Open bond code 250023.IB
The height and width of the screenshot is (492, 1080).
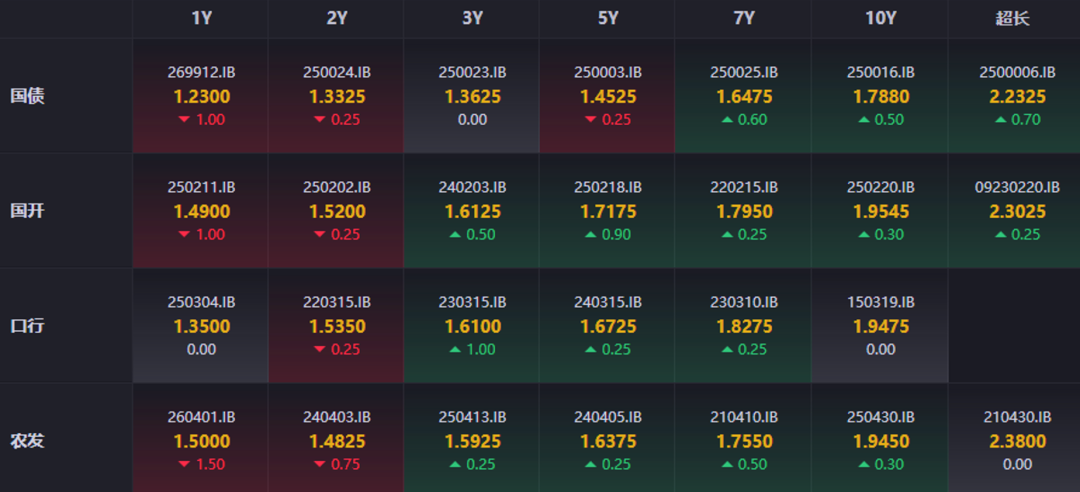(472, 72)
